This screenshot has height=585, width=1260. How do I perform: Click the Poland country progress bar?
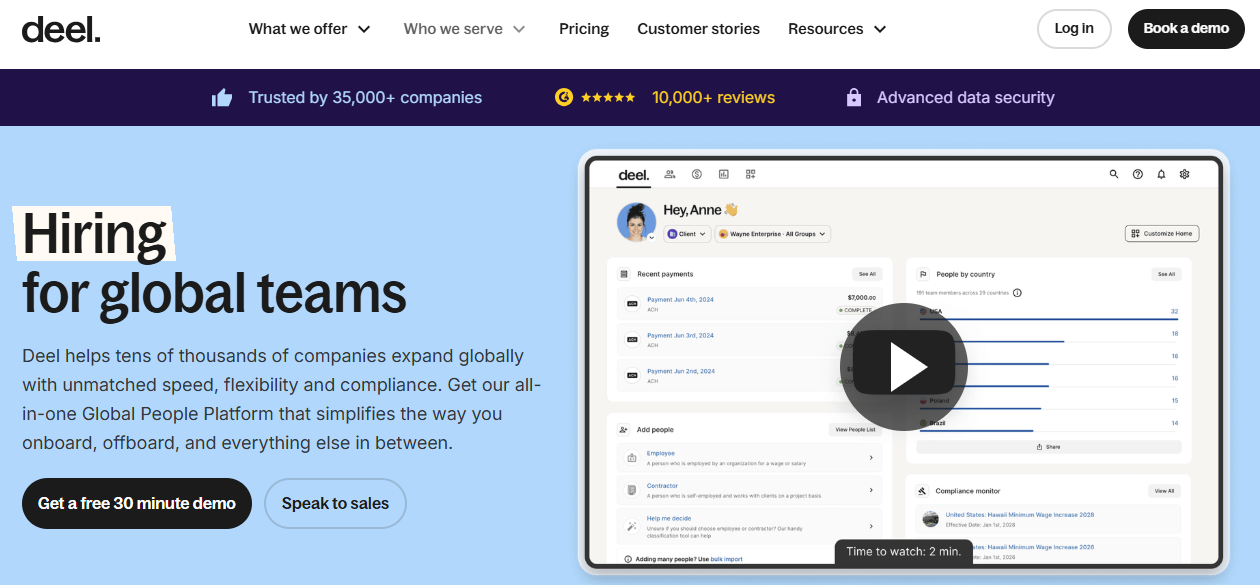click(980, 408)
